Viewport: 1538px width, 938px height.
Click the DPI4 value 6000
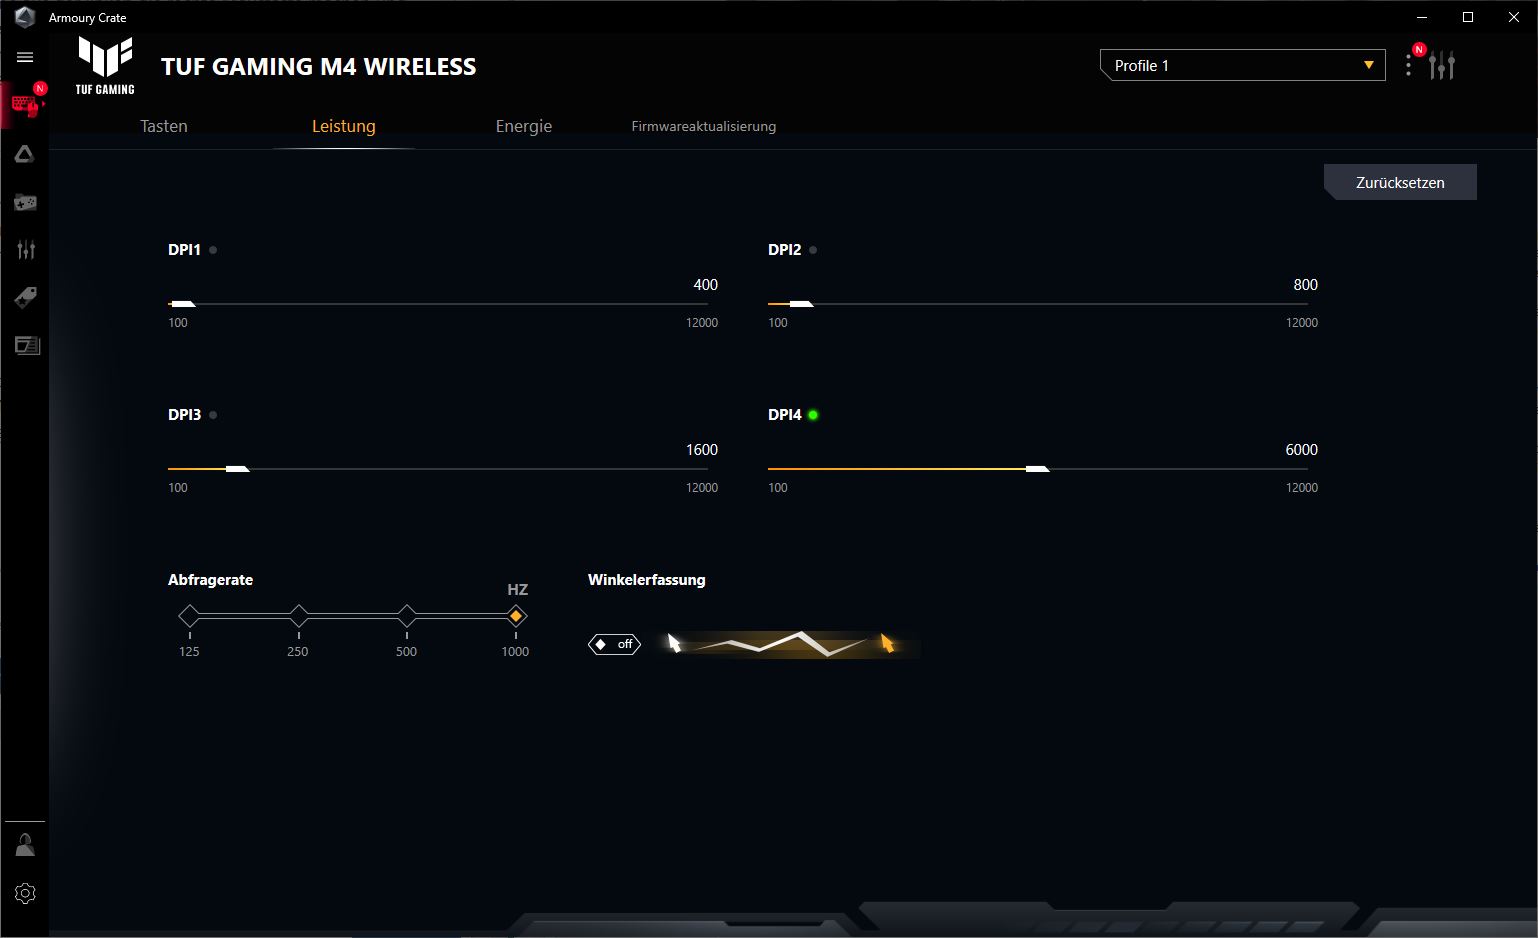click(1301, 450)
